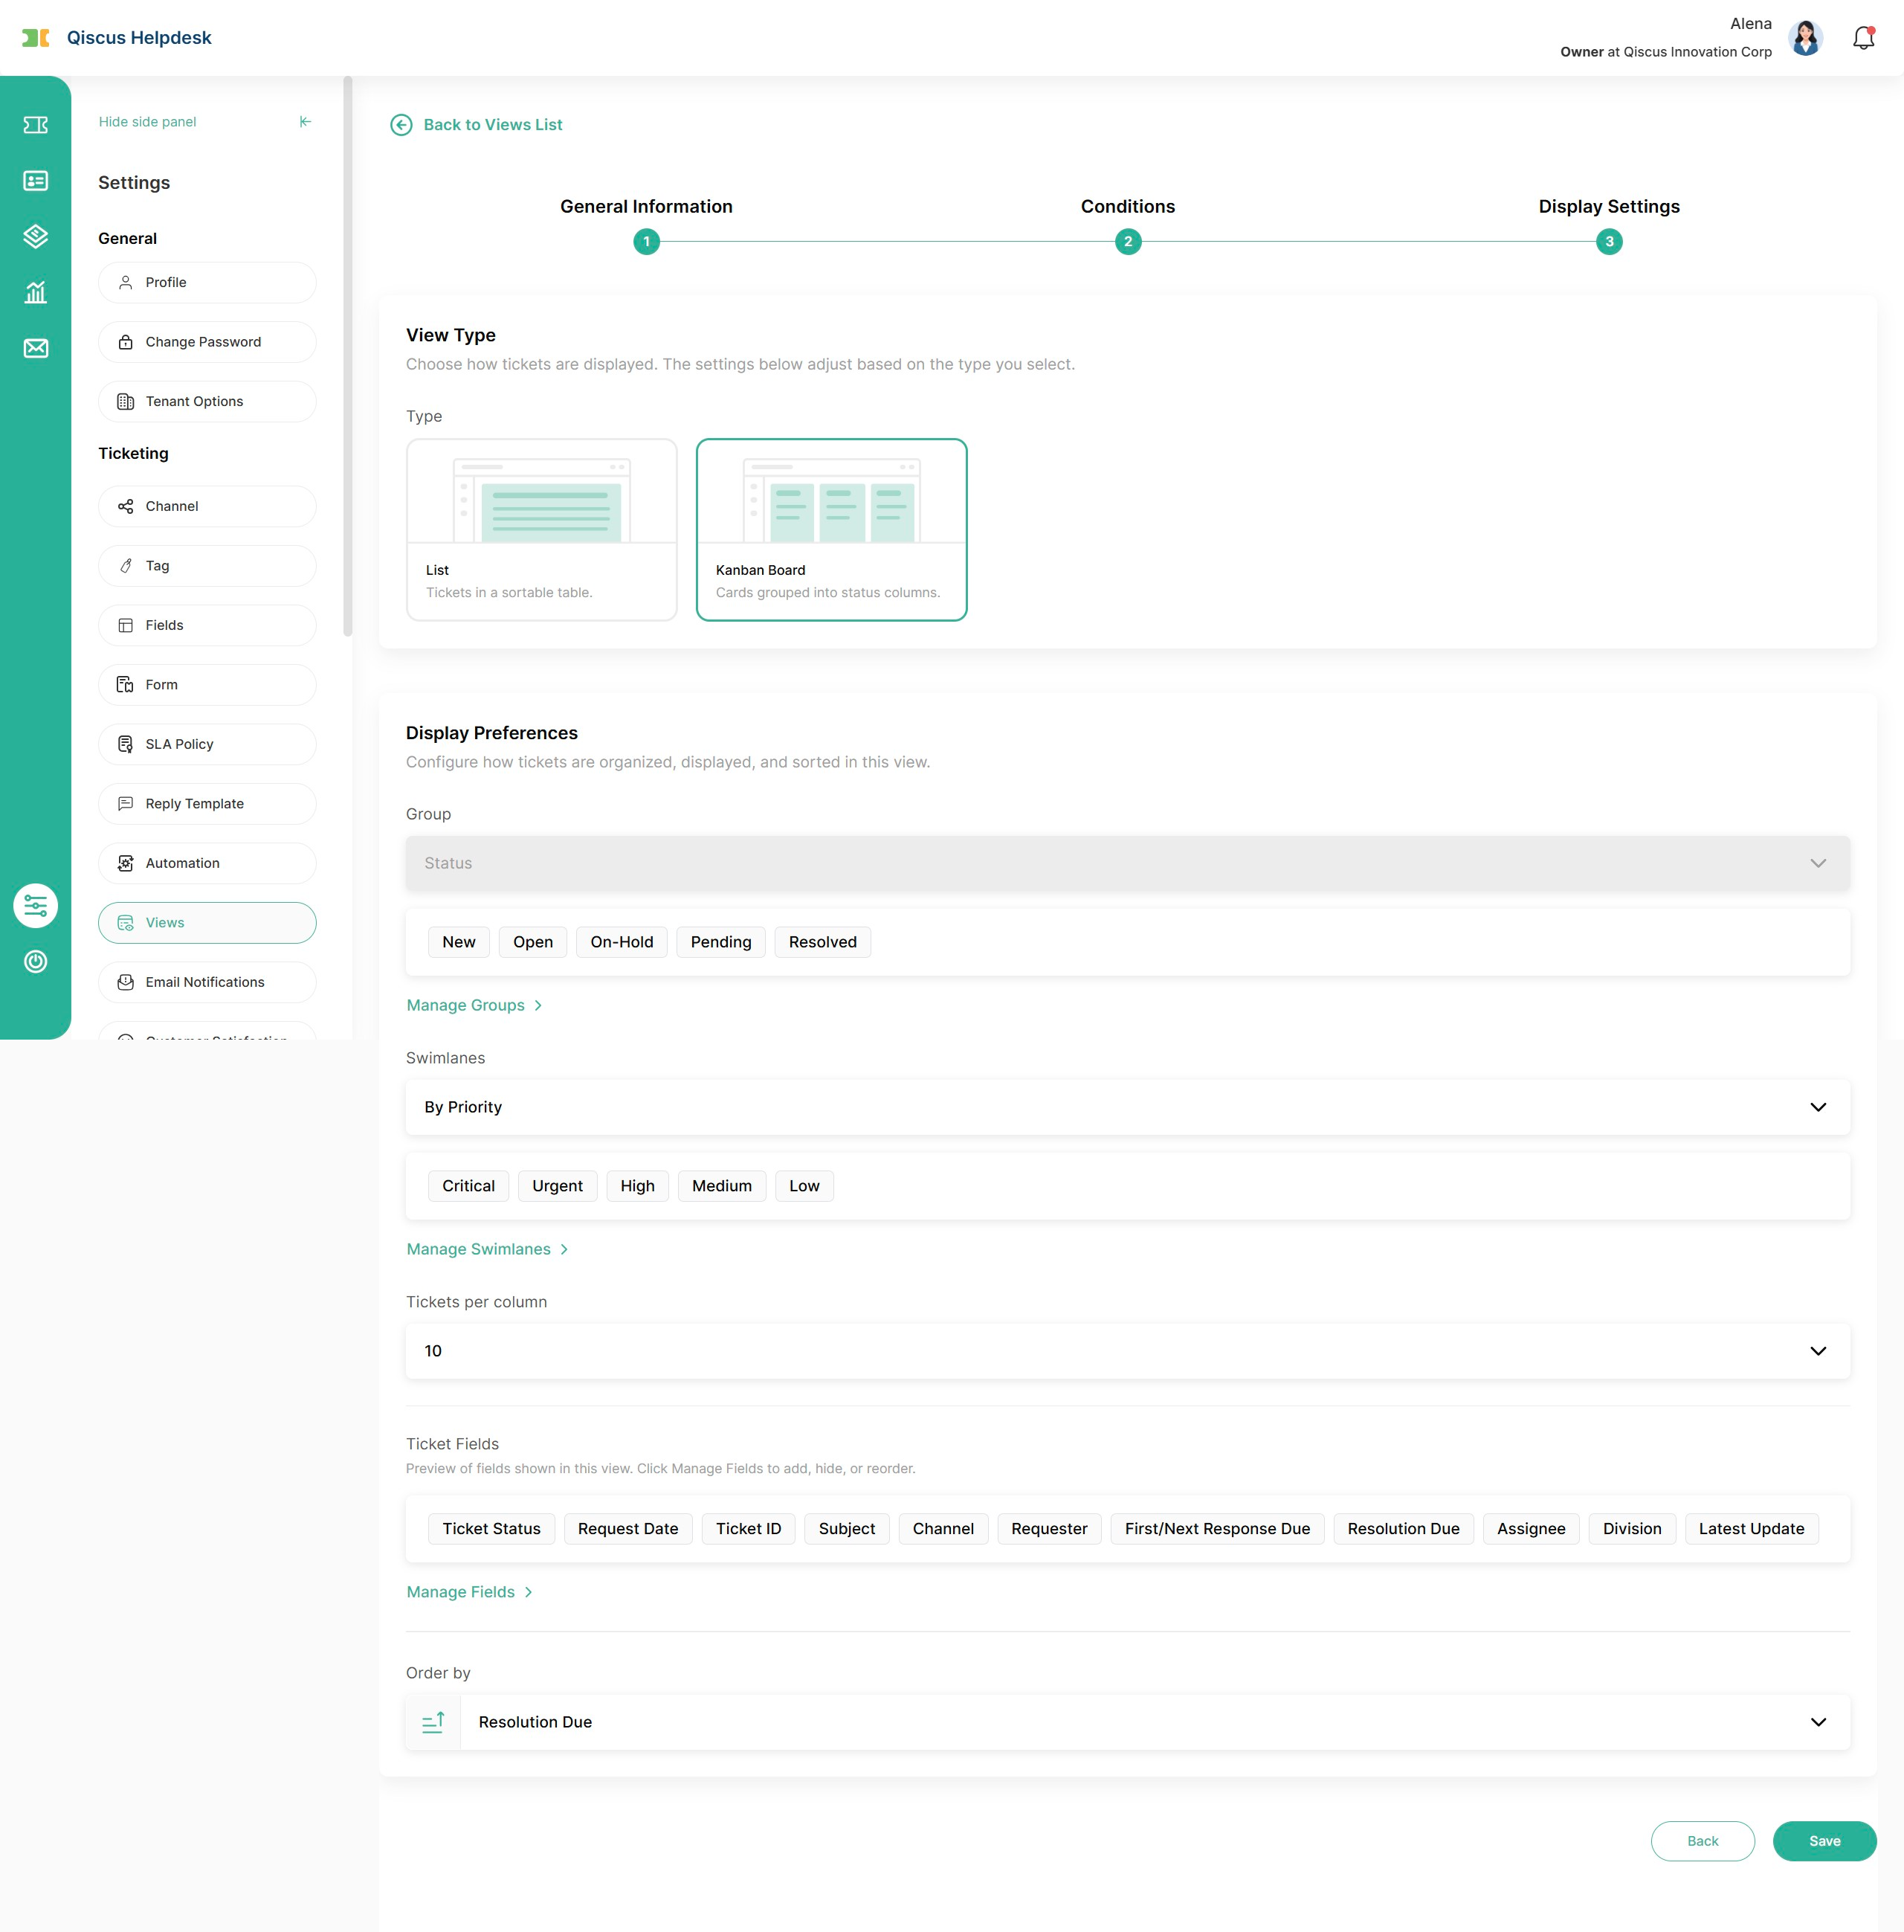Viewport: 1904px width, 1932px height.
Task: Open the Change Password settings item
Action: pos(207,342)
